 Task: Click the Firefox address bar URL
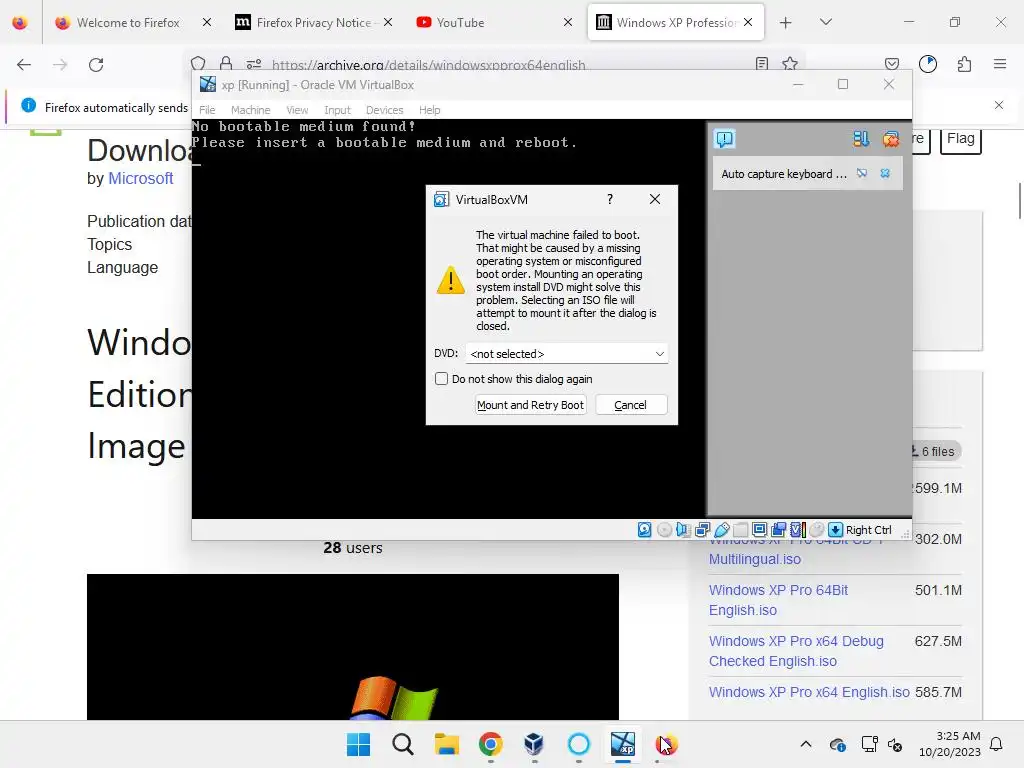click(x=428, y=65)
